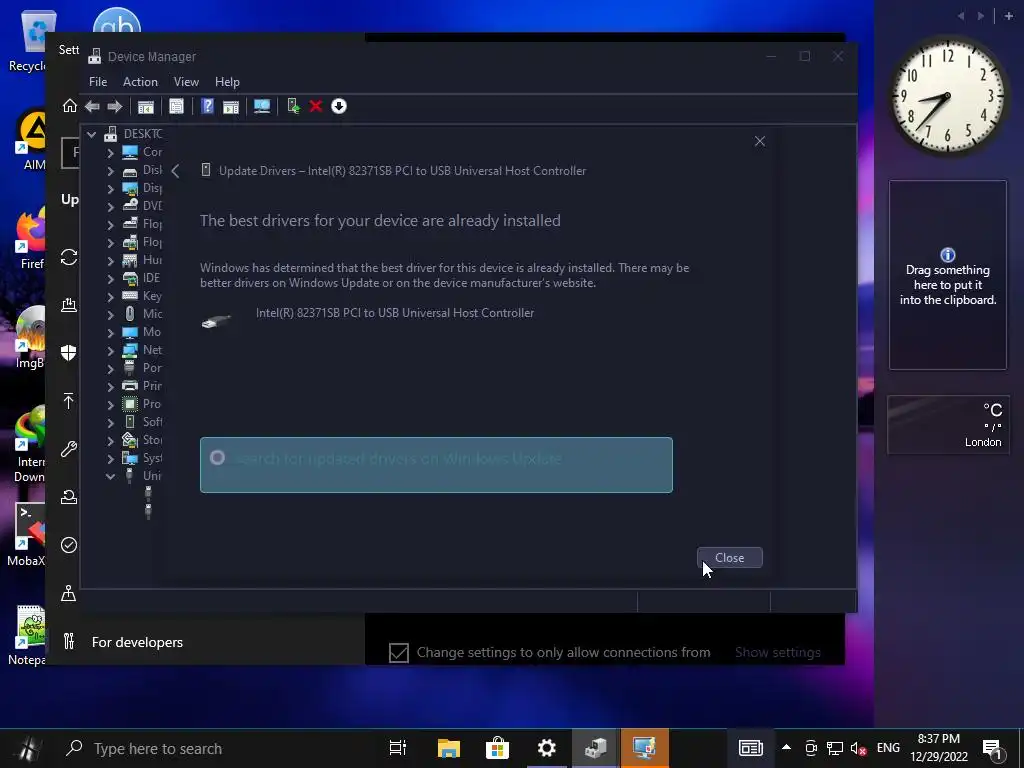The height and width of the screenshot is (768, 1024).
Task: Show hidden tray icons arrow
Action: (x=786, y=748)
